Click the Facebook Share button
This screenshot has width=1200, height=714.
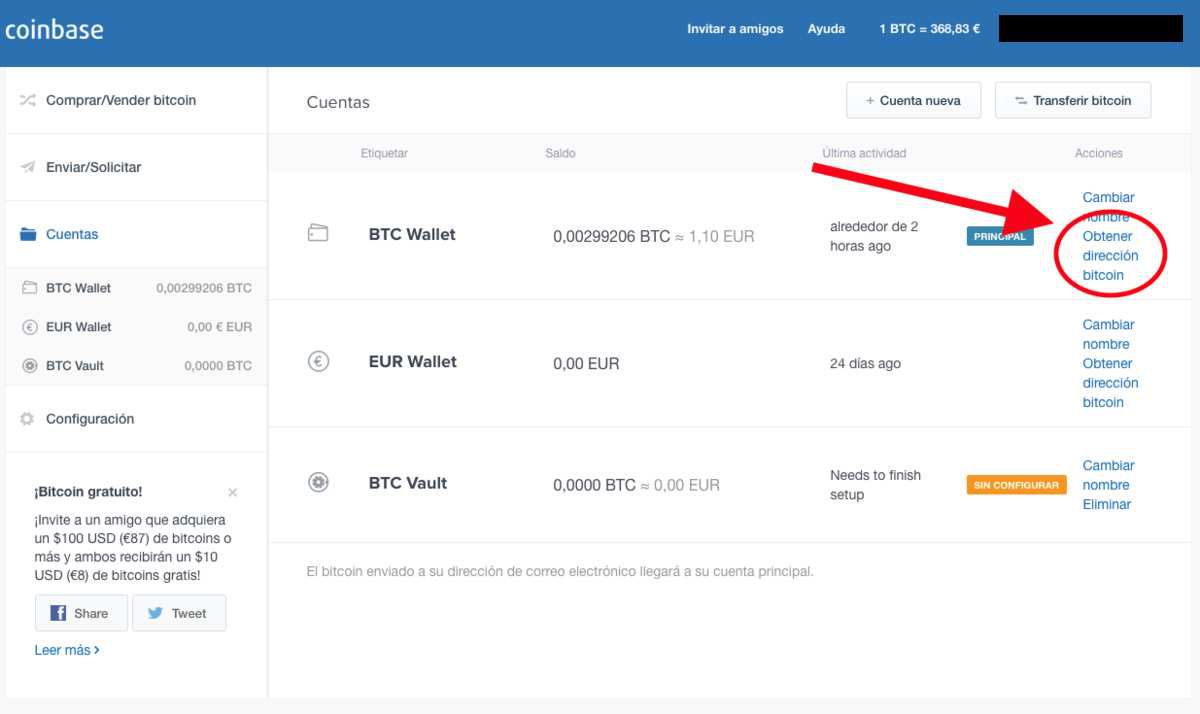(81, 613)
